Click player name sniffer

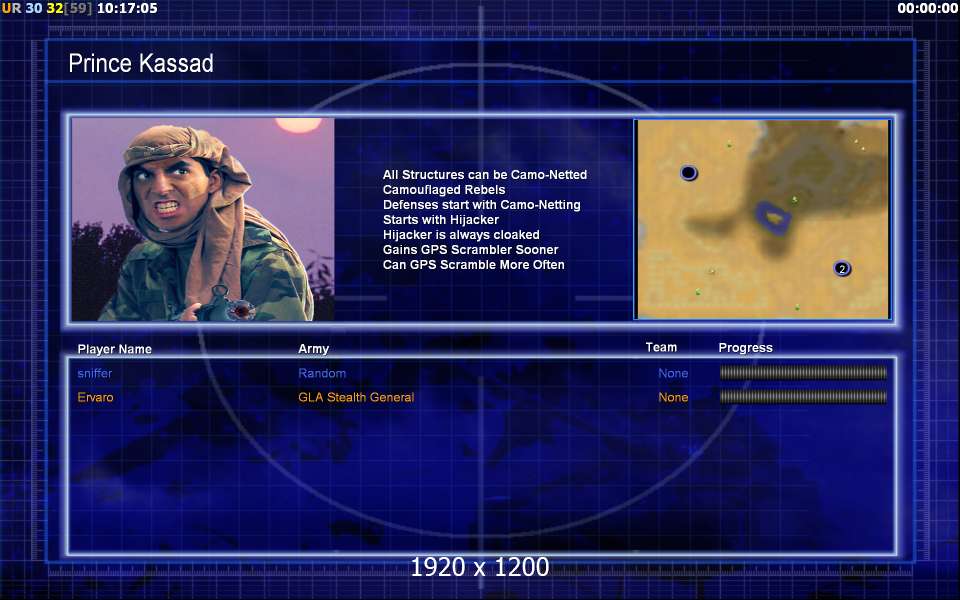pos(95,373)
